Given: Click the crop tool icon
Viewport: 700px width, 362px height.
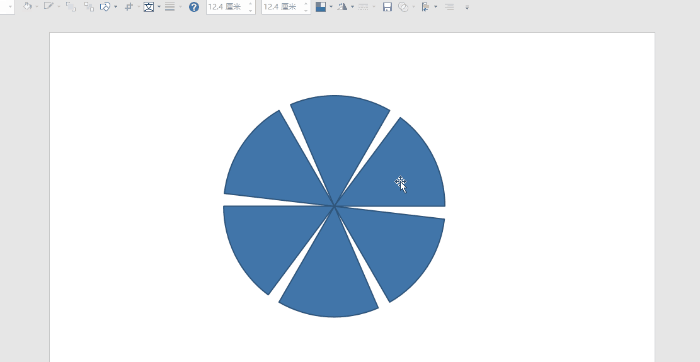Looking at the screenshot, I should [129, 7].
